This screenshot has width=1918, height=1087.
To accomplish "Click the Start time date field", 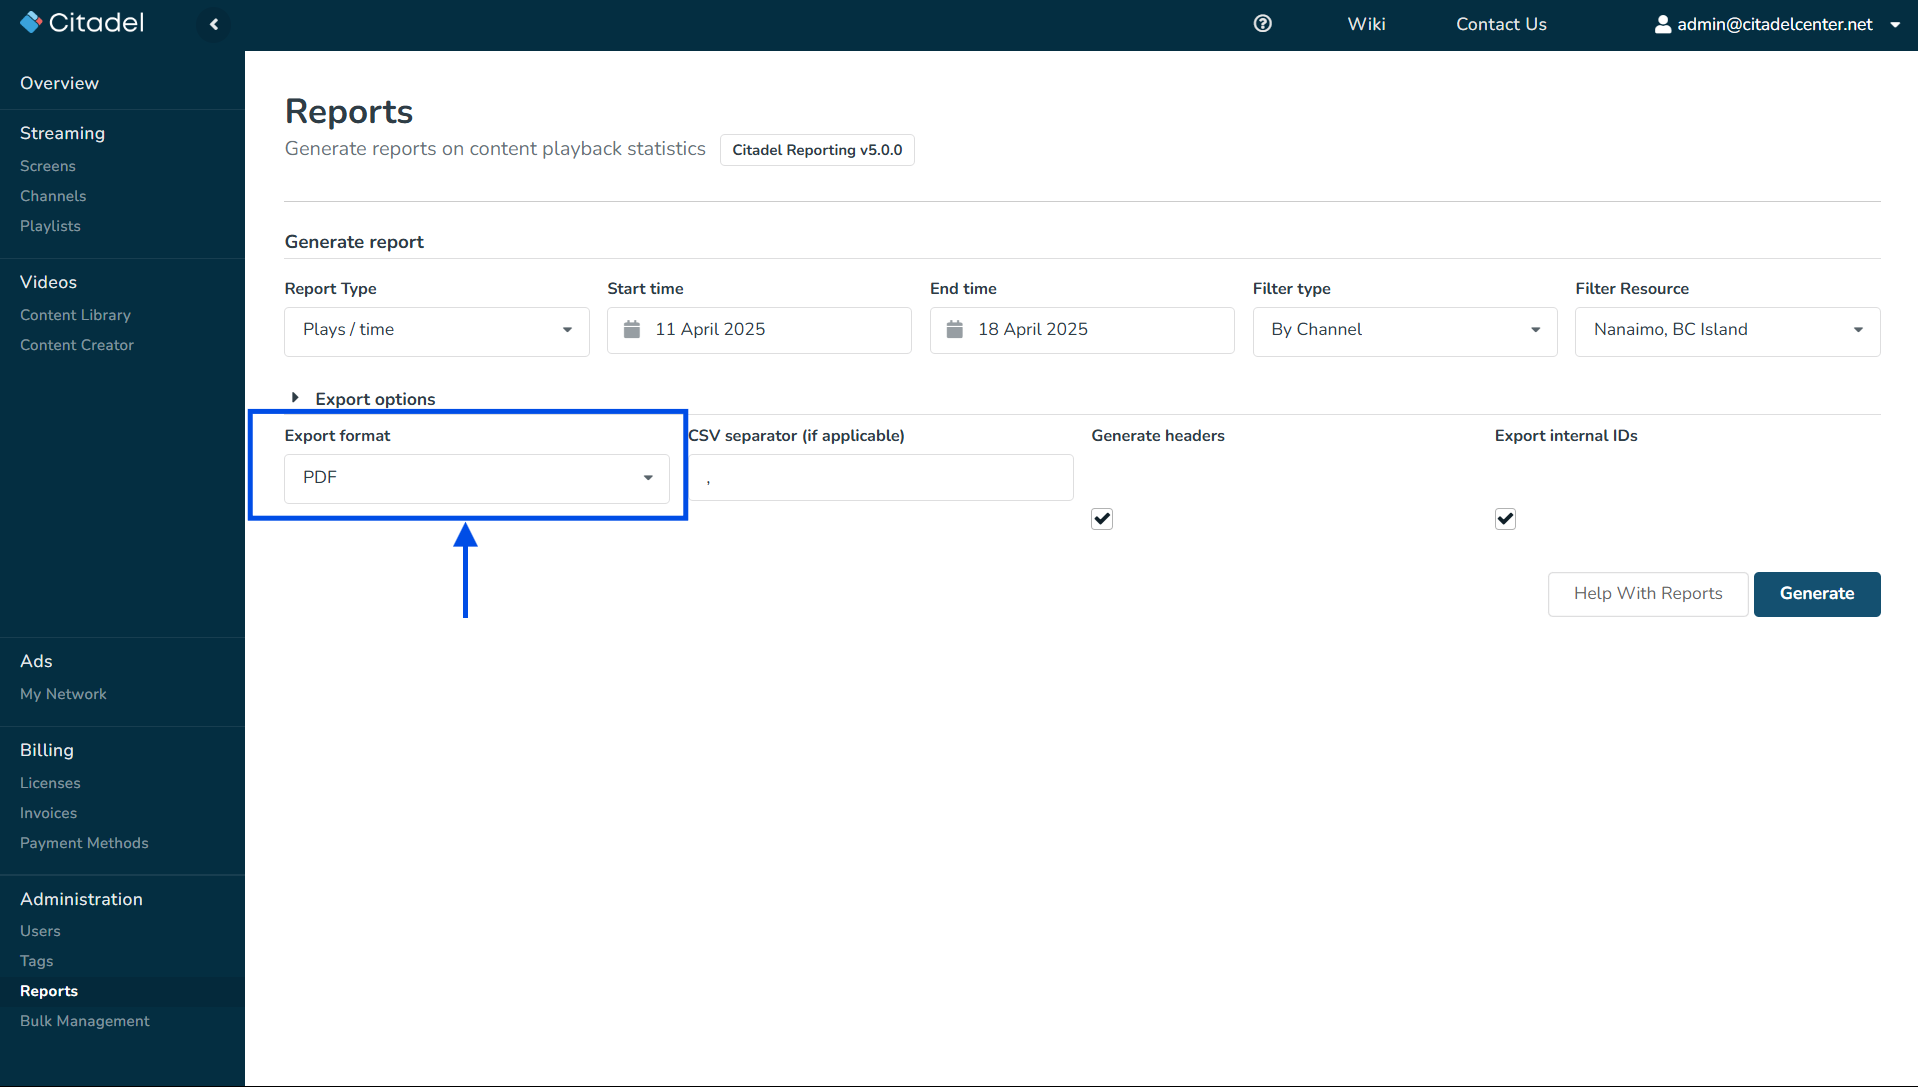I will pos(759,331).
